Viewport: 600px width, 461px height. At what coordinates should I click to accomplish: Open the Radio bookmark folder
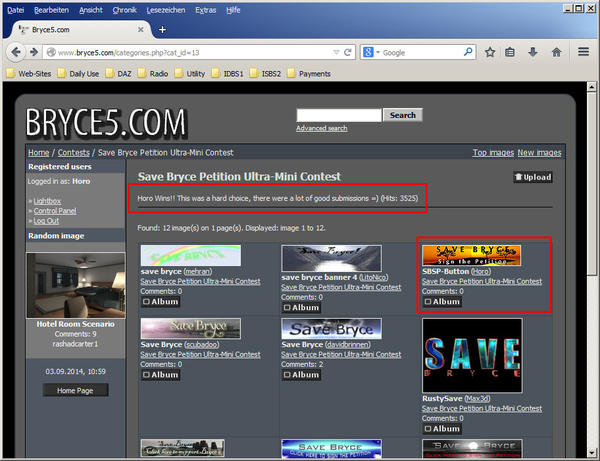tap(153, 73)
